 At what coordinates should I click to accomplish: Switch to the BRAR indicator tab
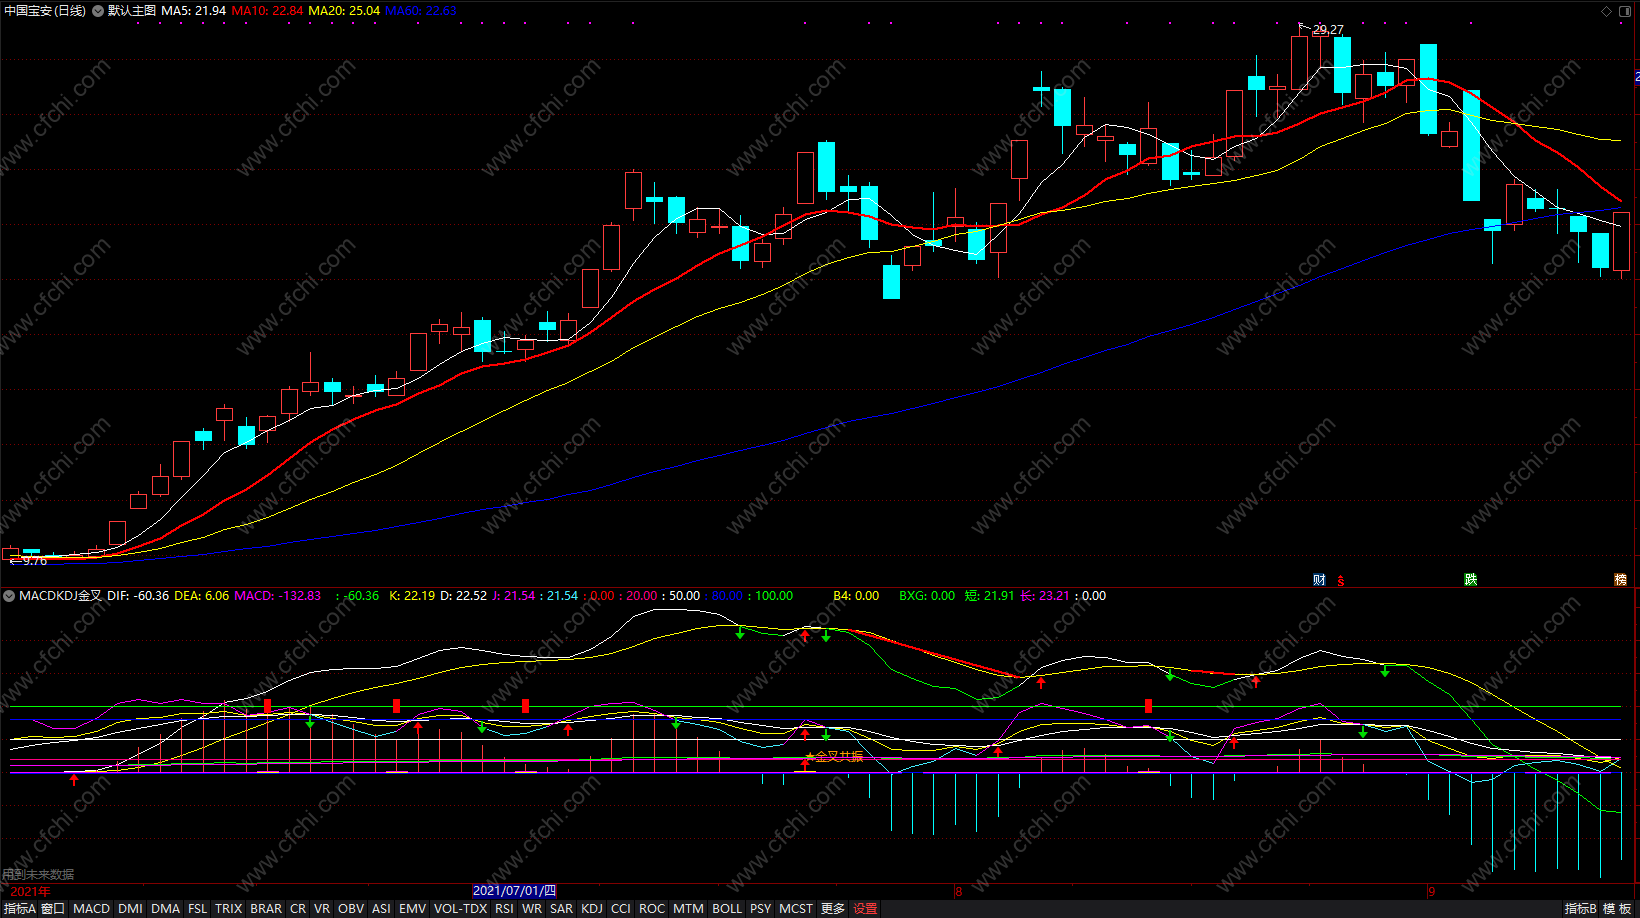click(266, 909)
